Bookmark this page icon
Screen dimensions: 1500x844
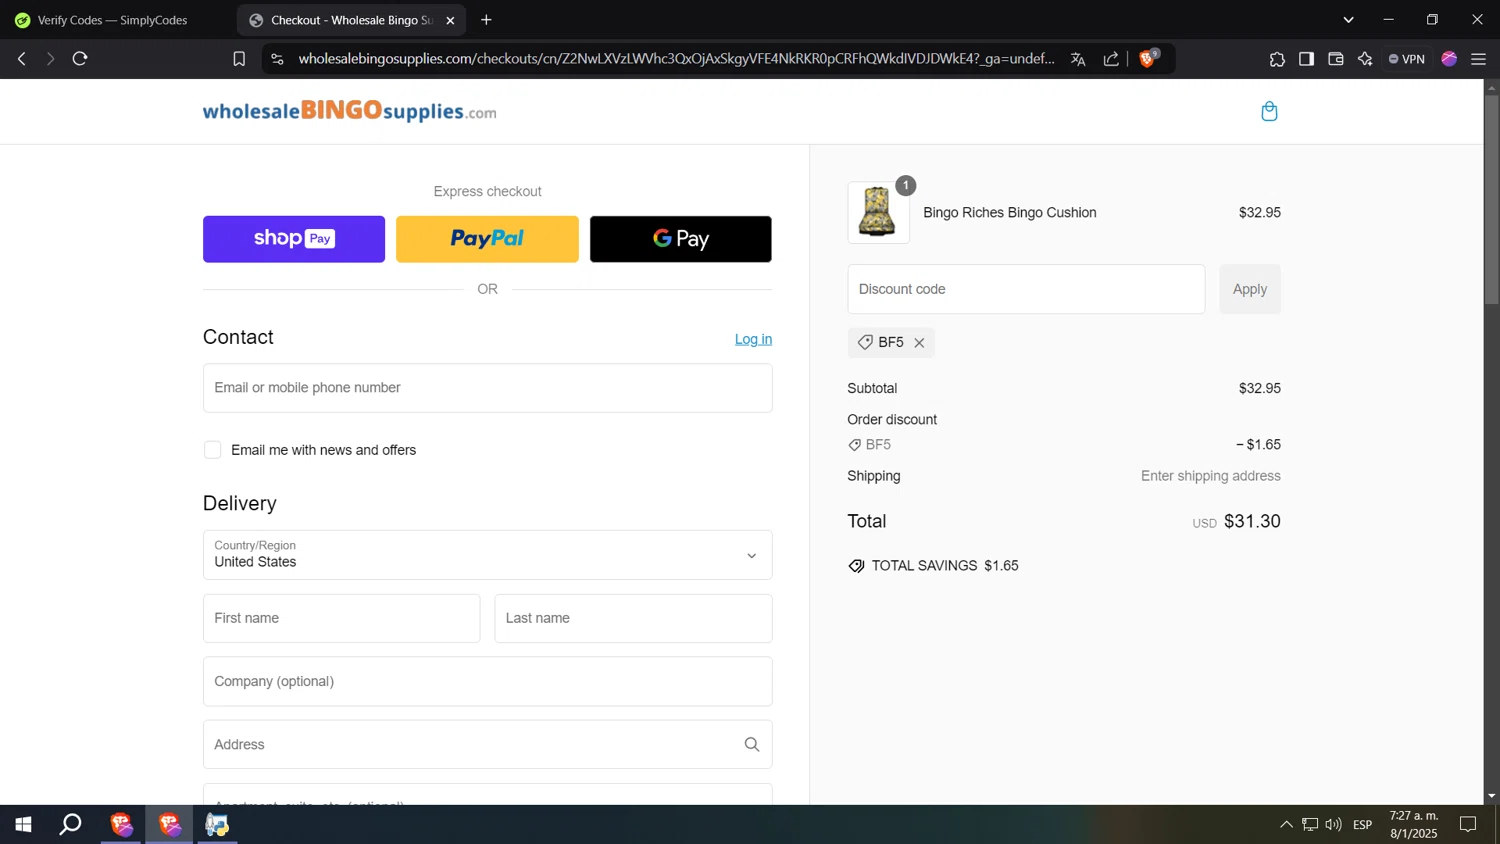click(x=239, y=59)
